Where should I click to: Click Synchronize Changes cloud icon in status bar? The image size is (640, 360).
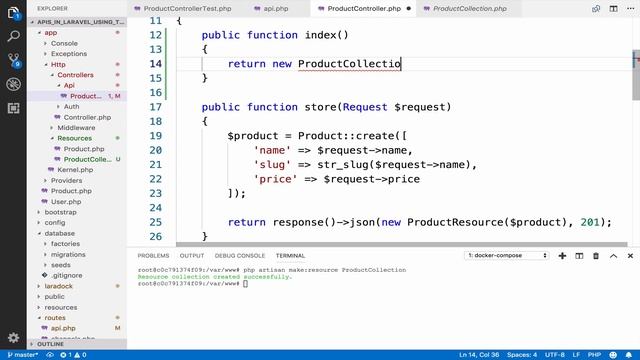coord(50,355)
